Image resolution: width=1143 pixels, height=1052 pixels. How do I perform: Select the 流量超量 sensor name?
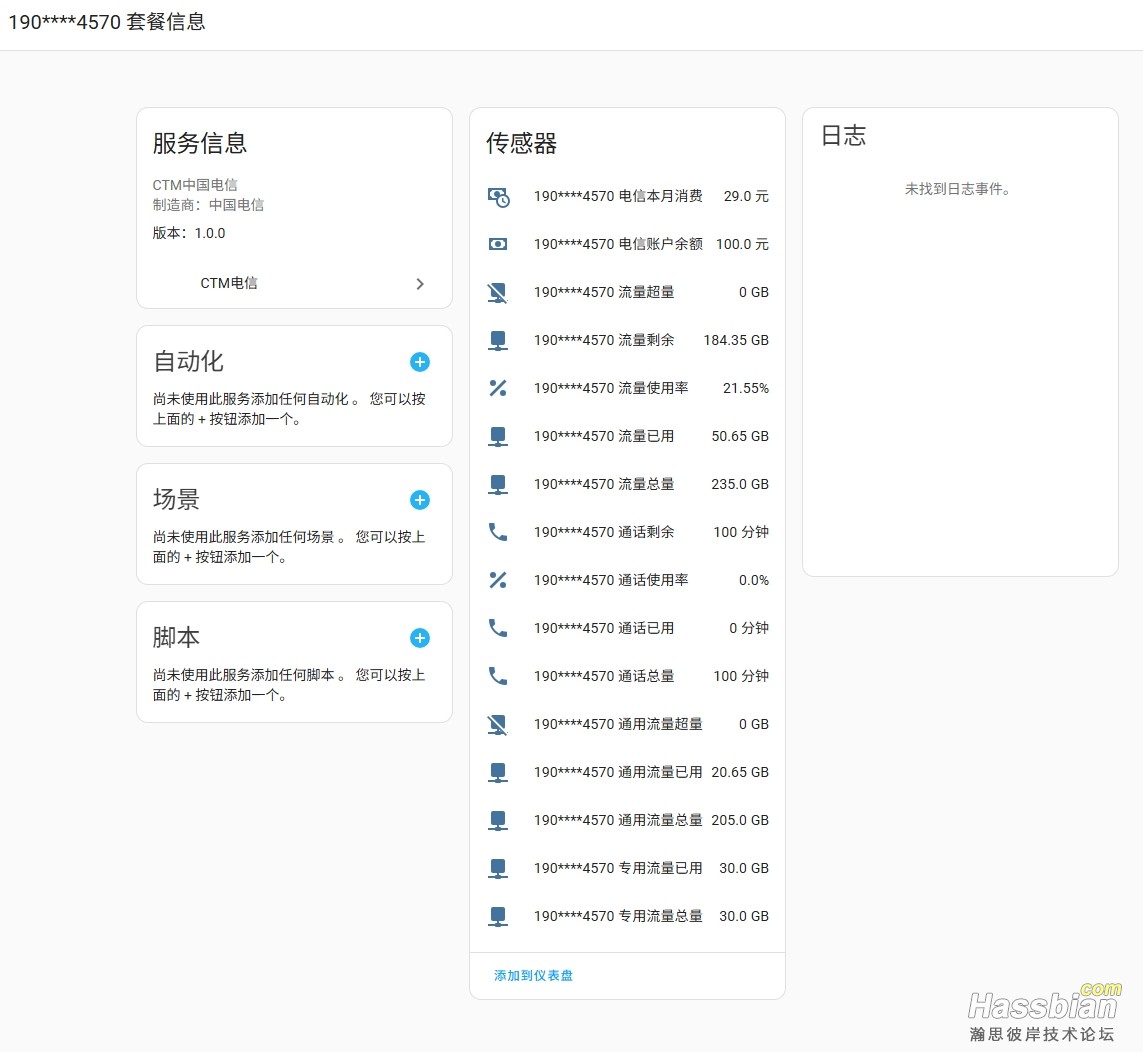pos(604,292)
